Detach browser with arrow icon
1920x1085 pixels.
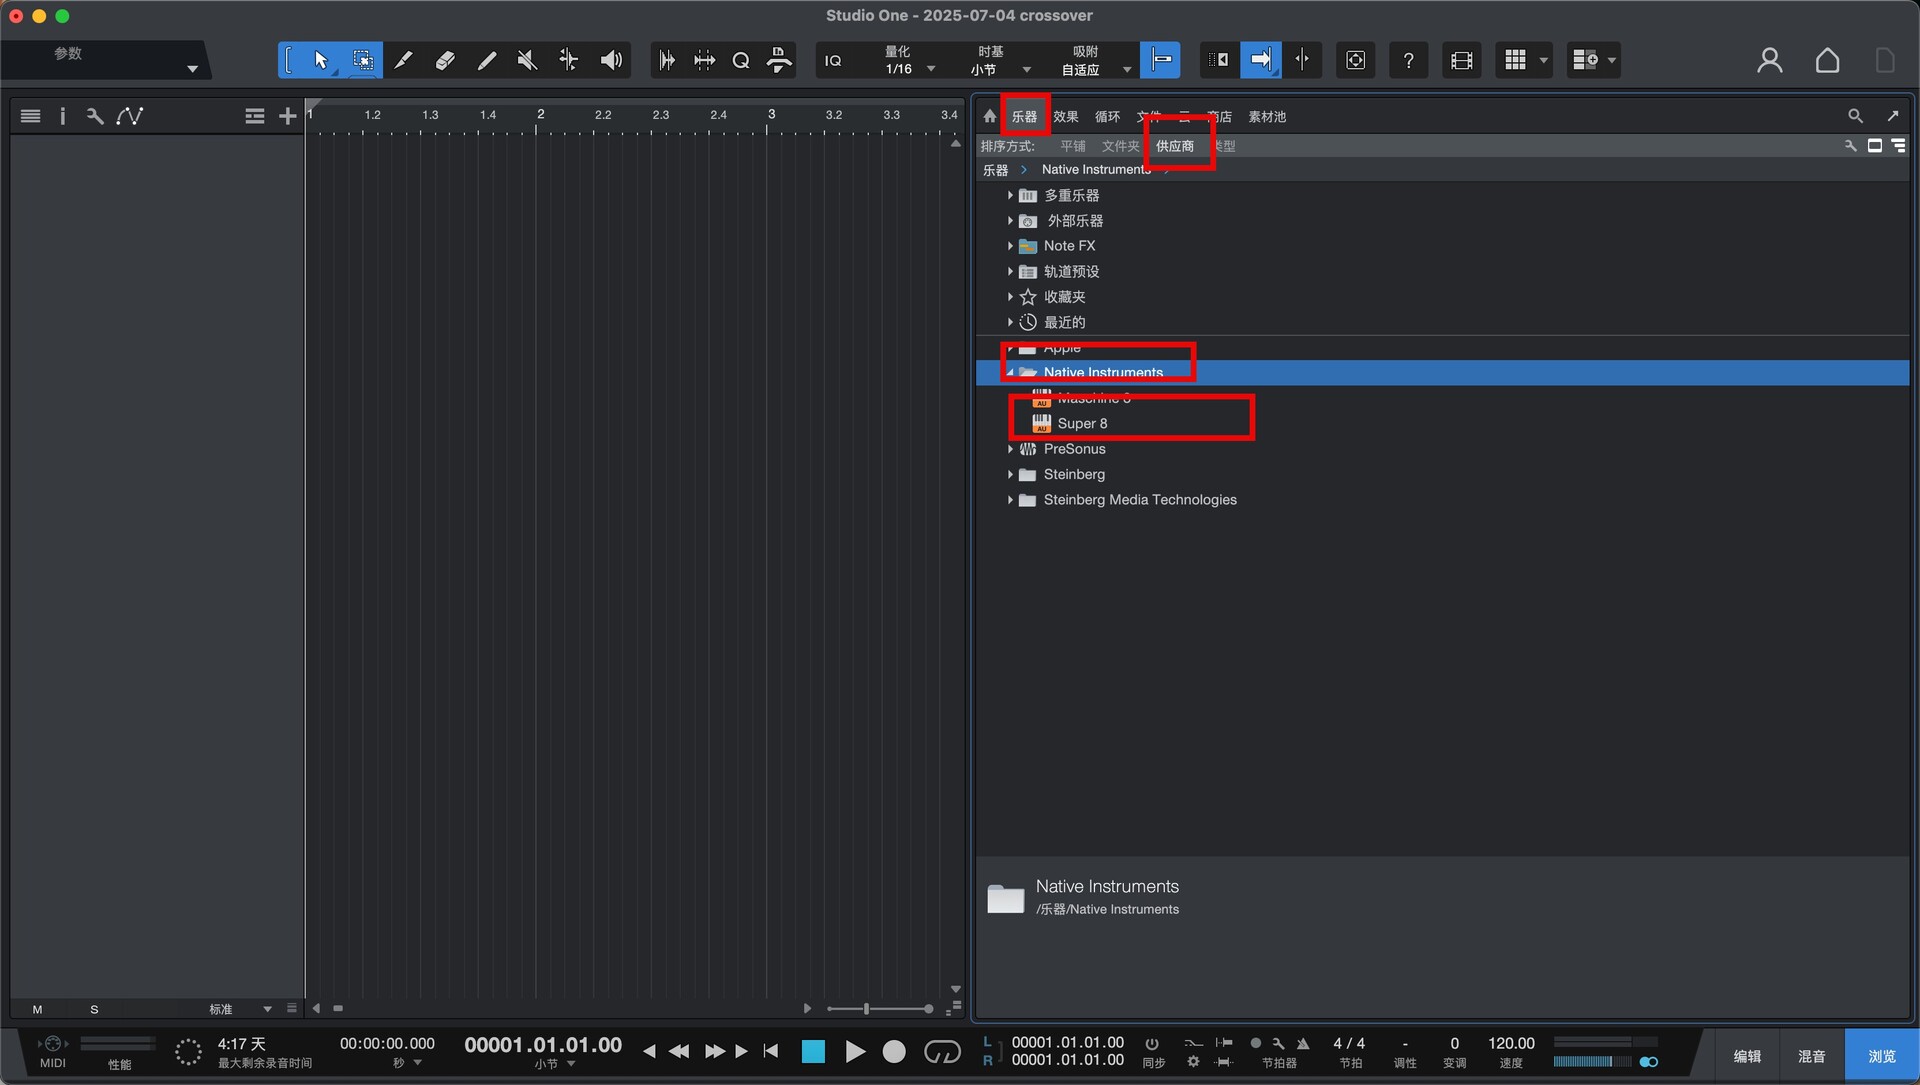click(1893, 116)
